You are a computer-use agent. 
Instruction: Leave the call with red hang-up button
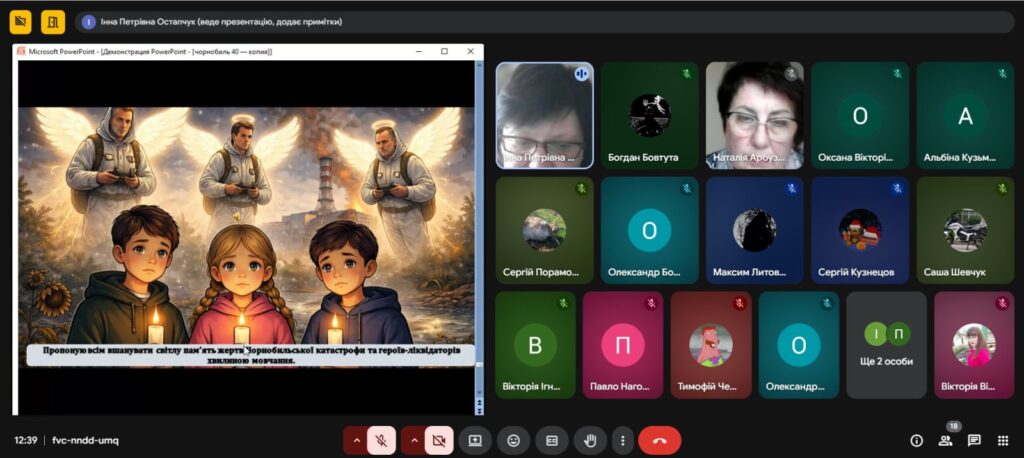(x=659, y=440)
